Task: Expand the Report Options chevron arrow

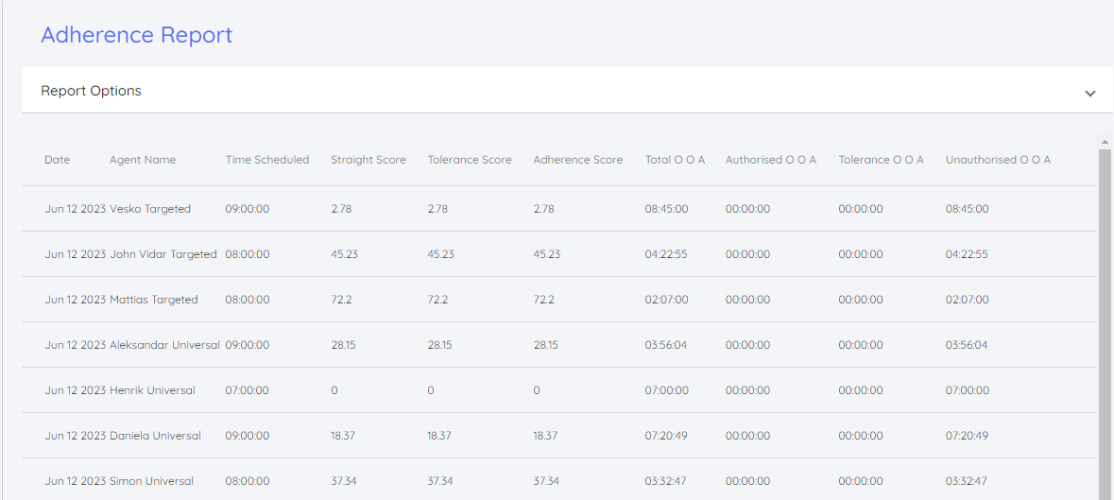Action: (1089, 93)
